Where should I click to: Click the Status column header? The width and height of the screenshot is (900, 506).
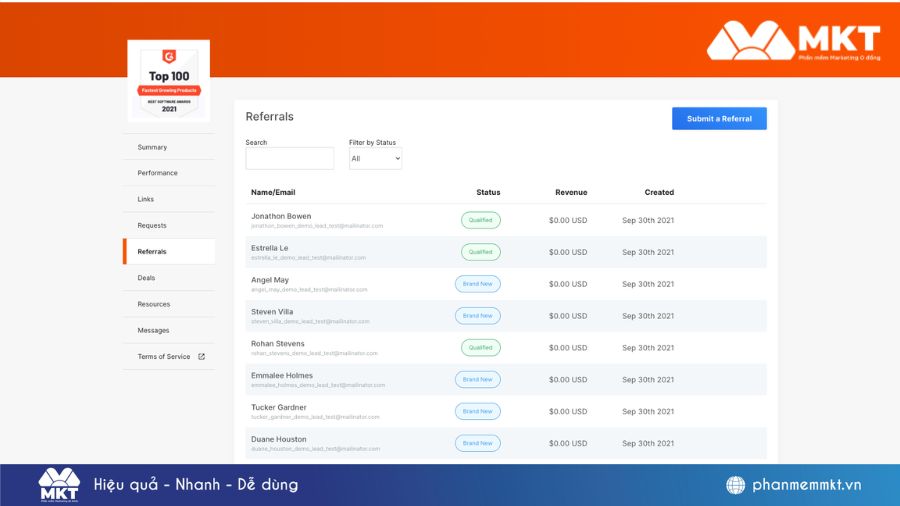488,192
